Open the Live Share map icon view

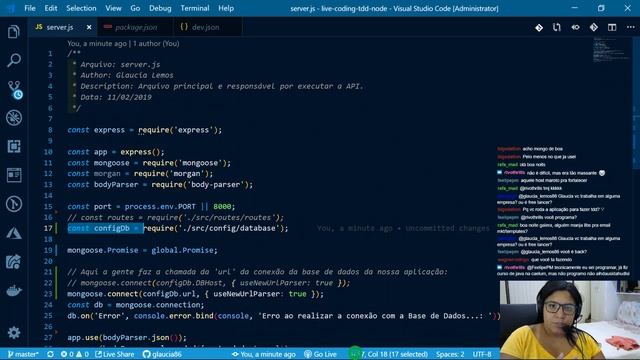(x=13, y=262)
